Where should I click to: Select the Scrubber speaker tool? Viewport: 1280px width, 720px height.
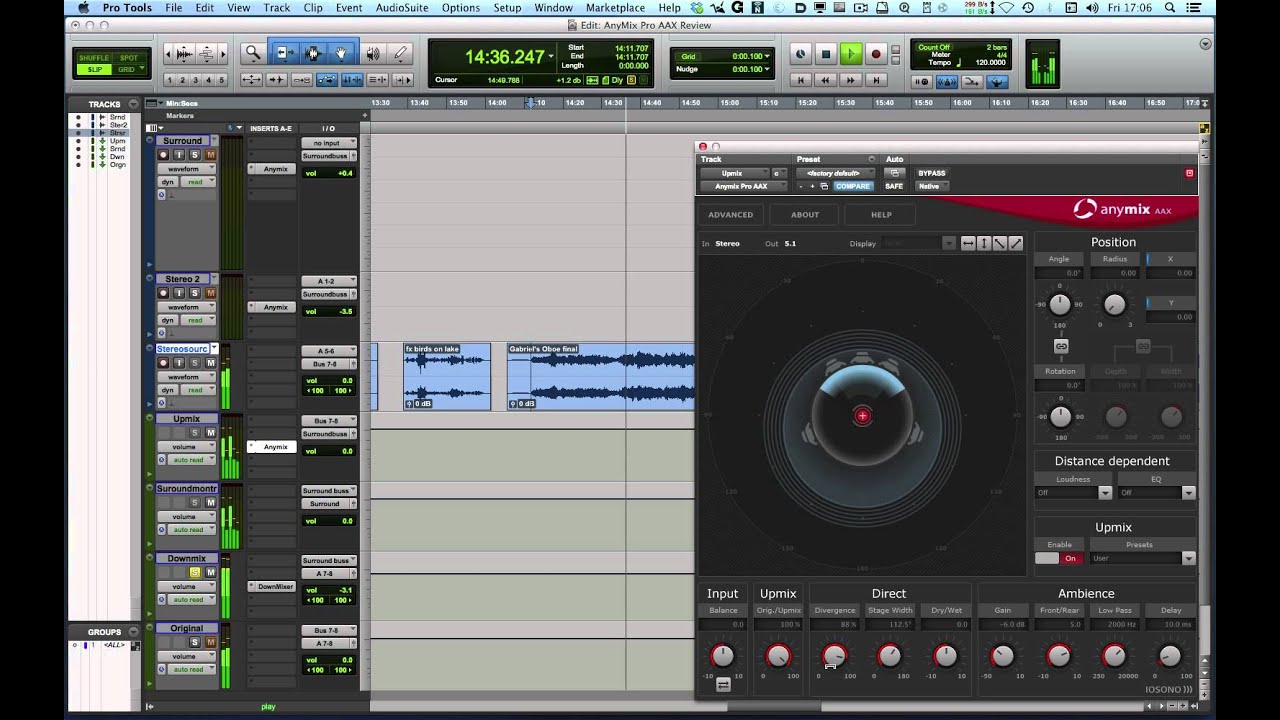pos(373,53)
